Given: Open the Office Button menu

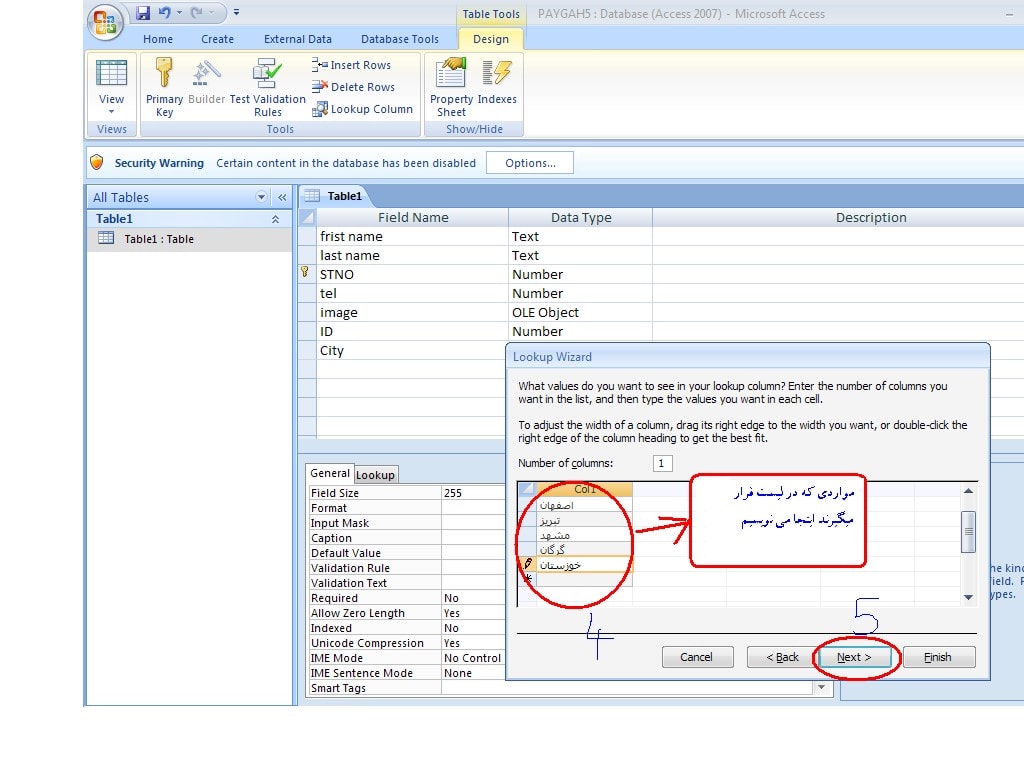Looking at the screenshot, I should coord(105,22).
